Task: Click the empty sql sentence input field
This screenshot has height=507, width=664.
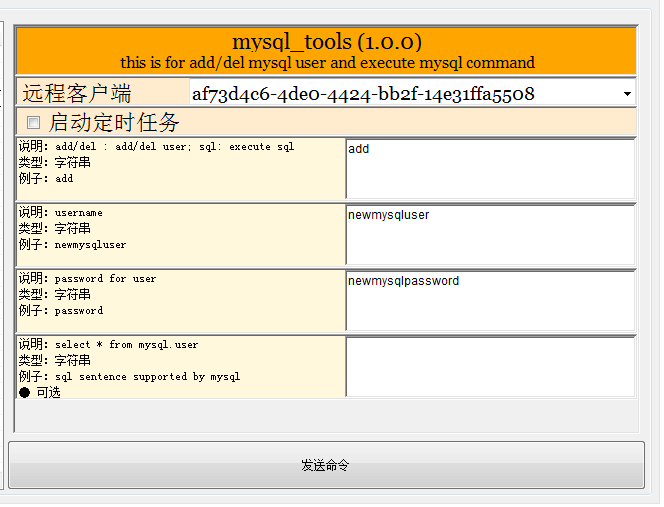Action: click(x=490, y=367)
